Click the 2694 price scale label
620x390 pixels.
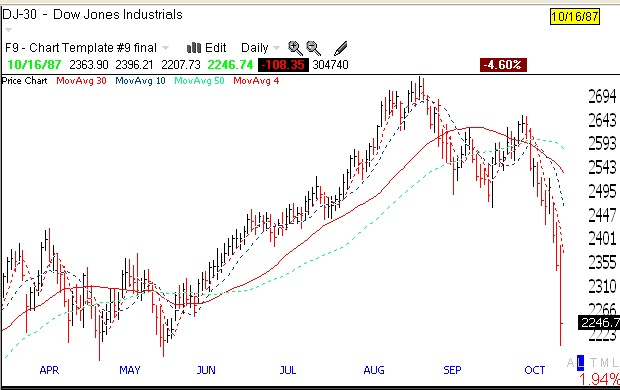[602, 96]
